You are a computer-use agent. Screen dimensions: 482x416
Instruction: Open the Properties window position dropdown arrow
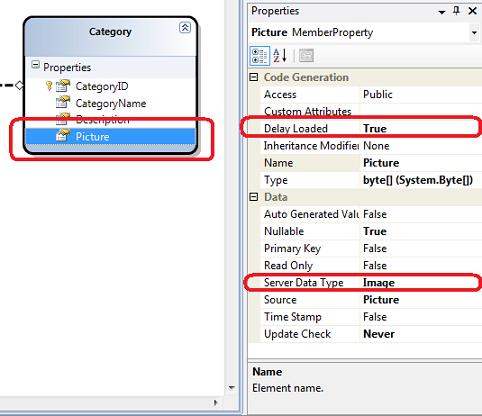tap(442, 12)
